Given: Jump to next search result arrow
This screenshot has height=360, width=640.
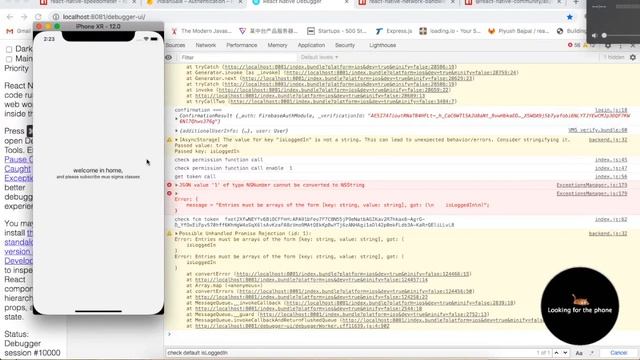Looking at the screenshot, I should pos(565,353).
